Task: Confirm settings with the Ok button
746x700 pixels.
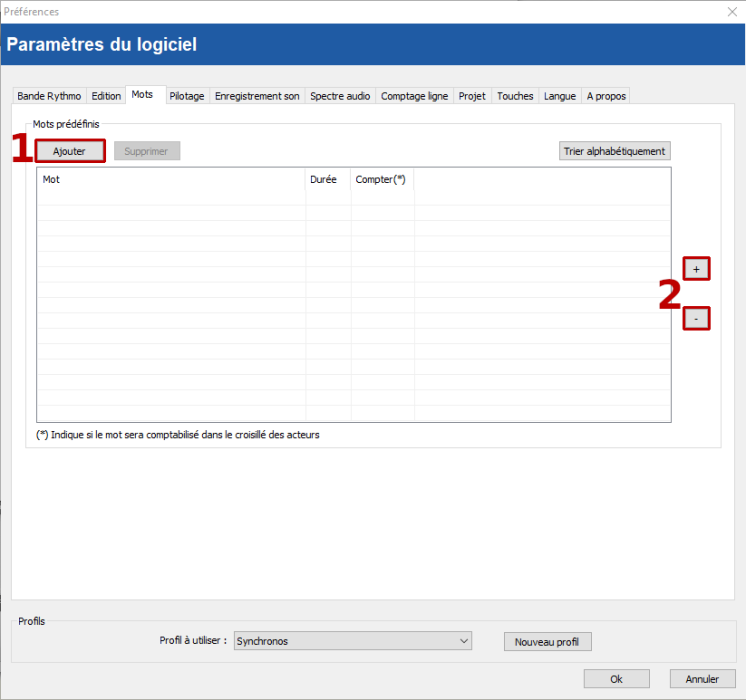Action: [x=616, y=679]
